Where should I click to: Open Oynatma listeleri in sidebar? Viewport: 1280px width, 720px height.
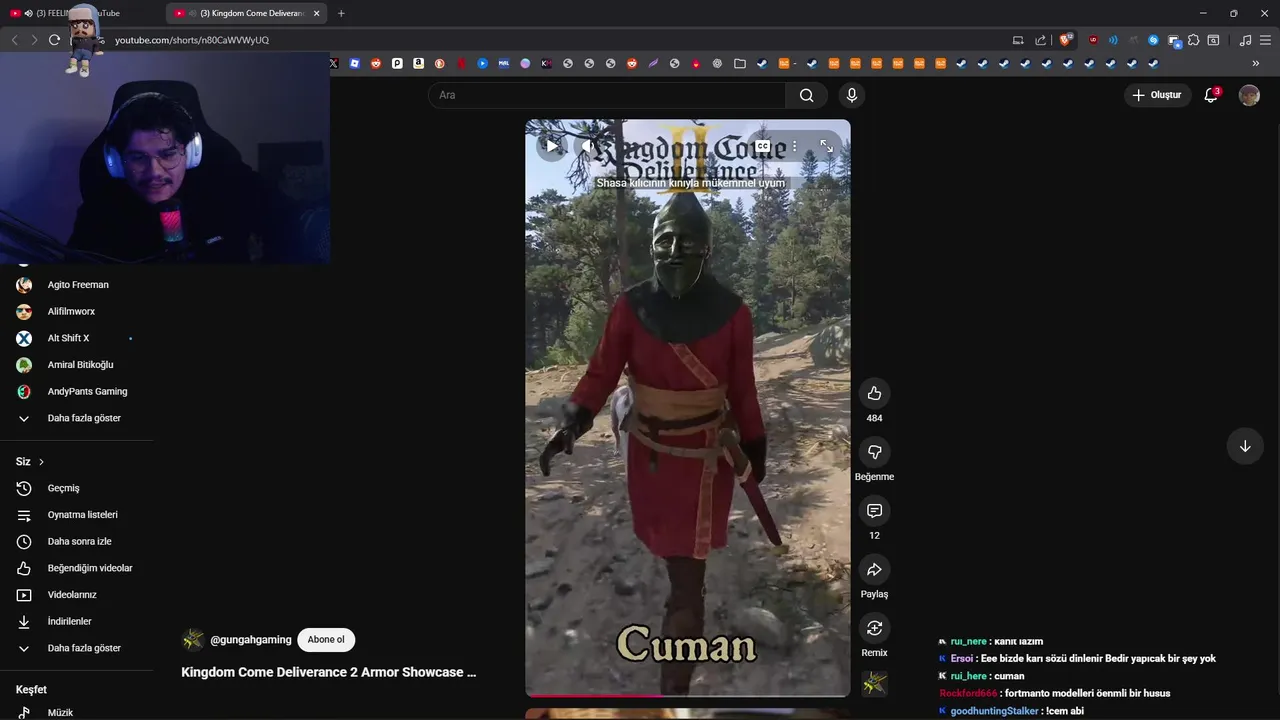coord(77,515)
